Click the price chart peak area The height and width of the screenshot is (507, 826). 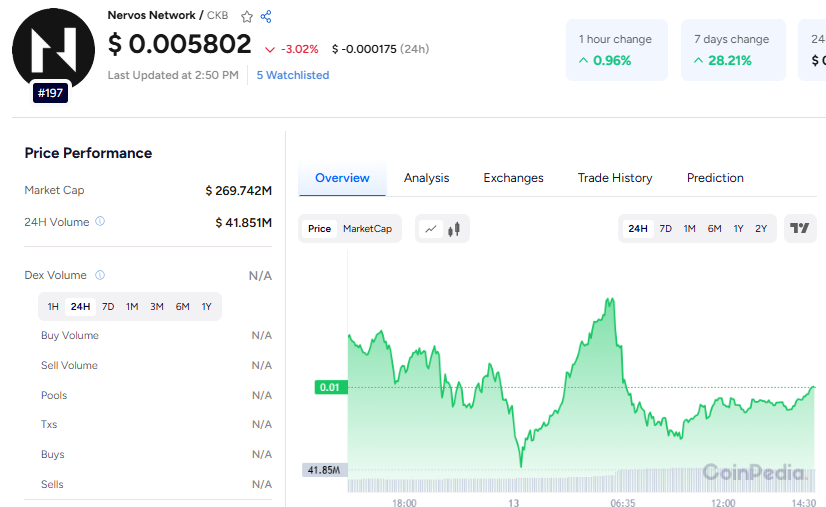(x=610, y=303)
